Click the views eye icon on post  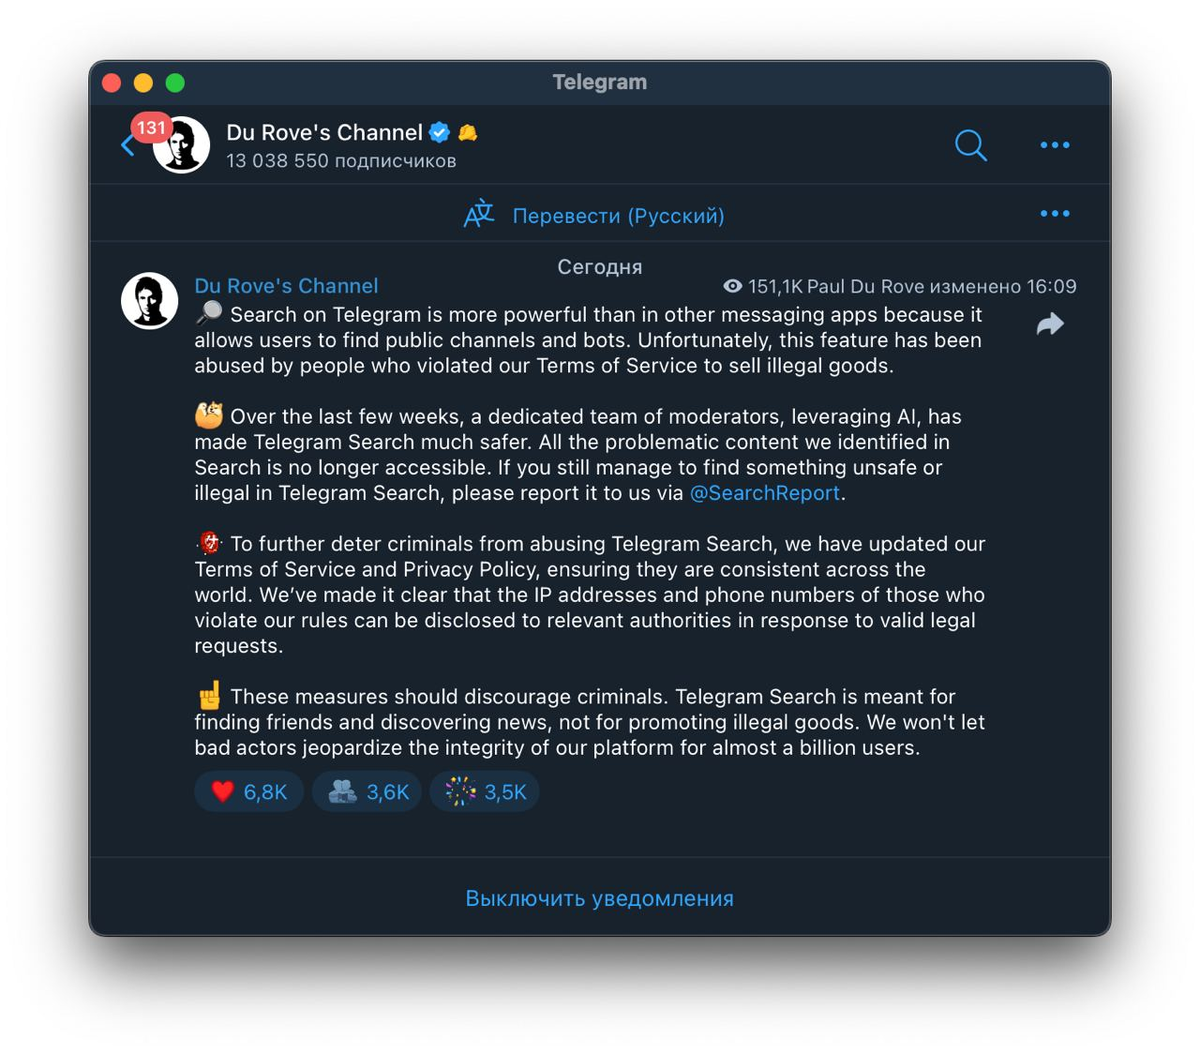(733, 287)
